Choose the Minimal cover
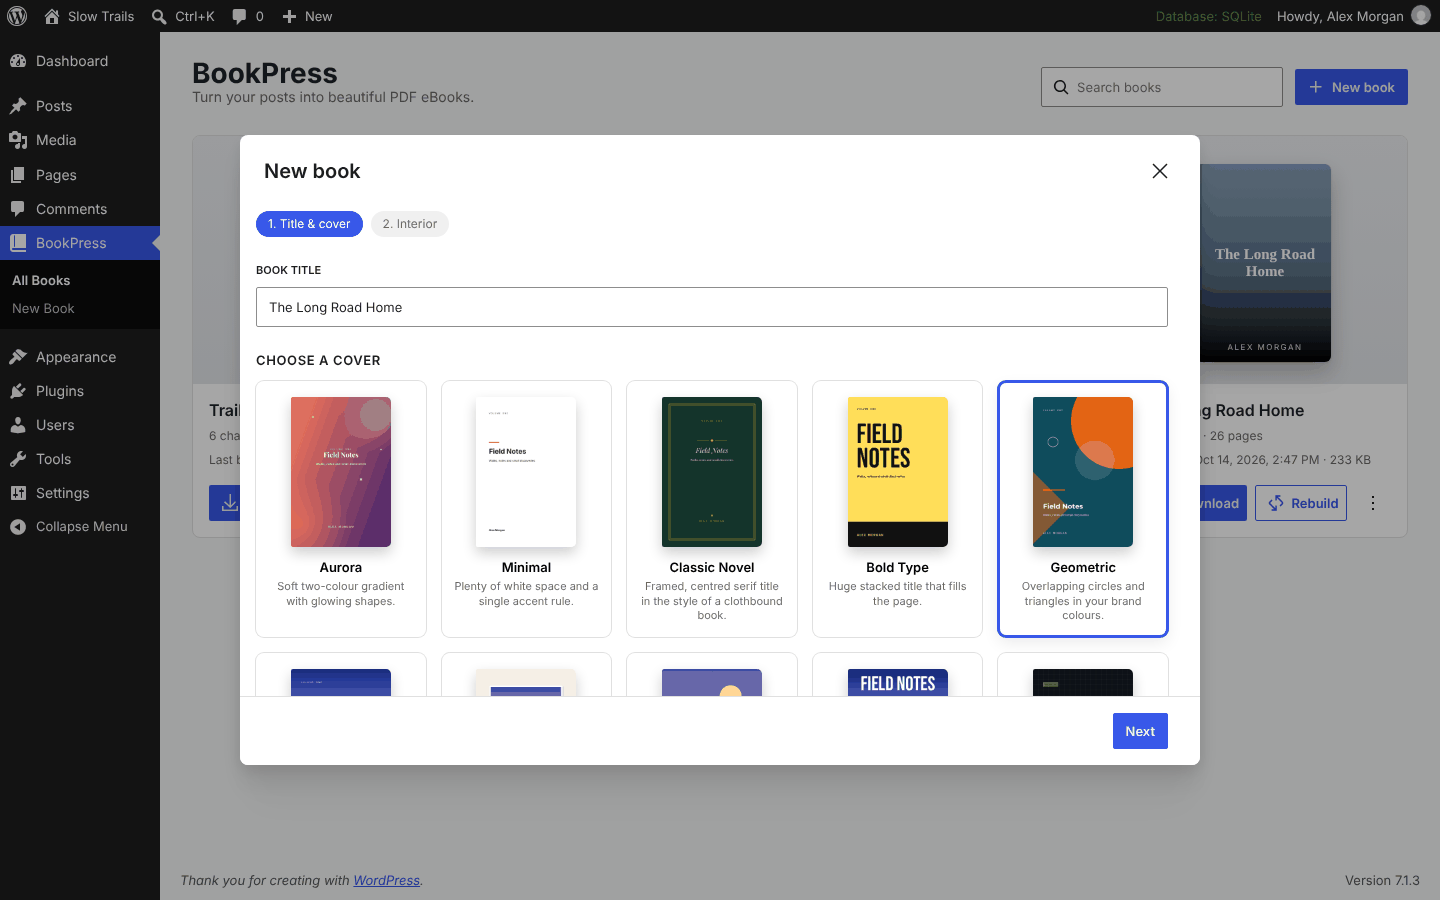Screen dimensions: 1440x900 (x=526, y=509)
